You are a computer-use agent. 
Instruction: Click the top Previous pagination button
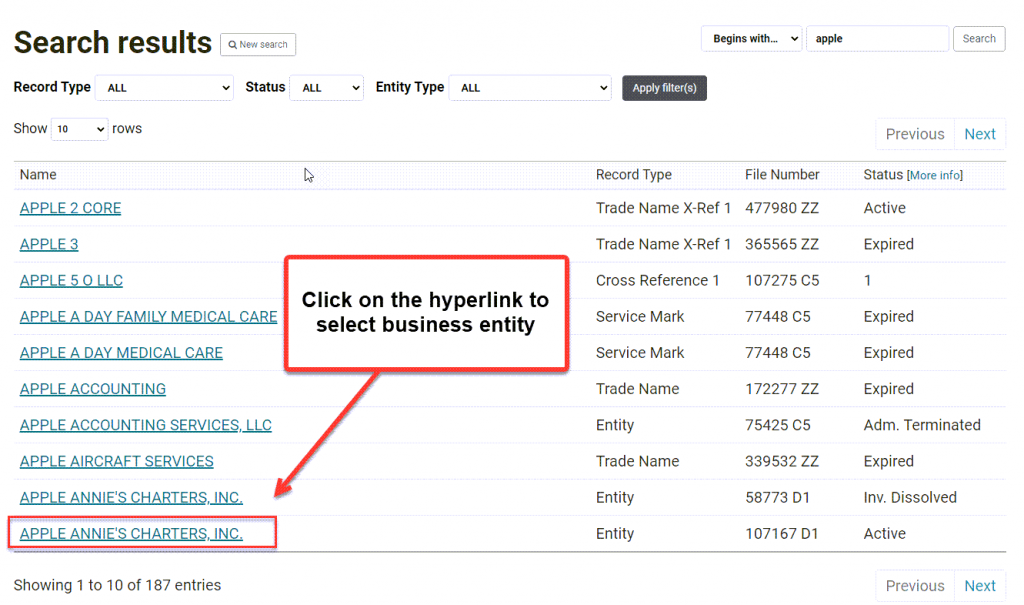[x=915, y=134]
